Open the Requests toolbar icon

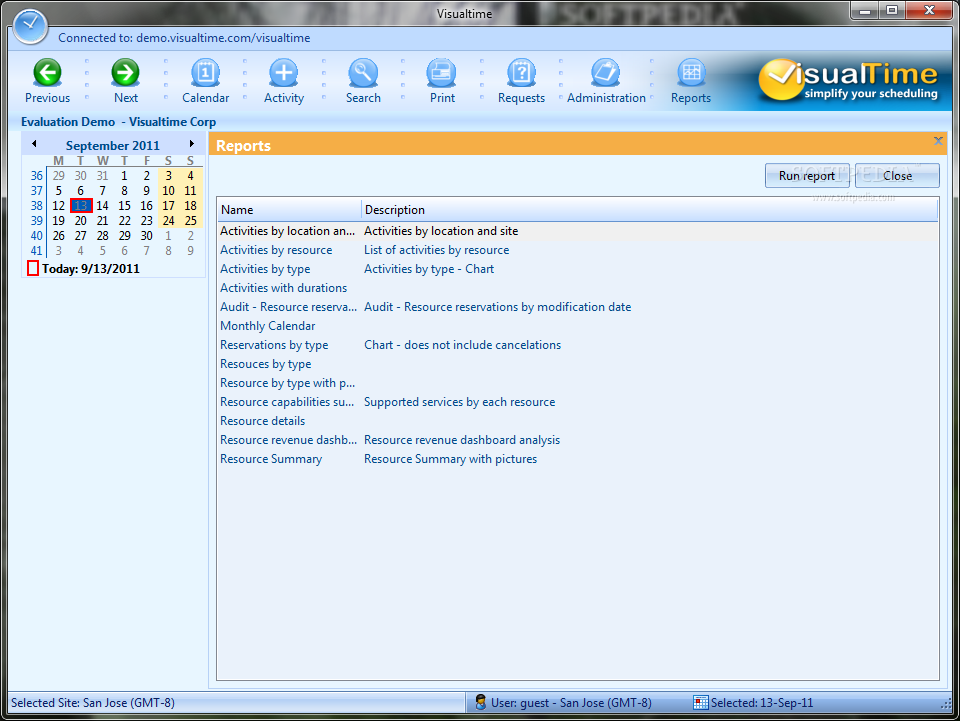pyautogui.click(x=521, y=72)
